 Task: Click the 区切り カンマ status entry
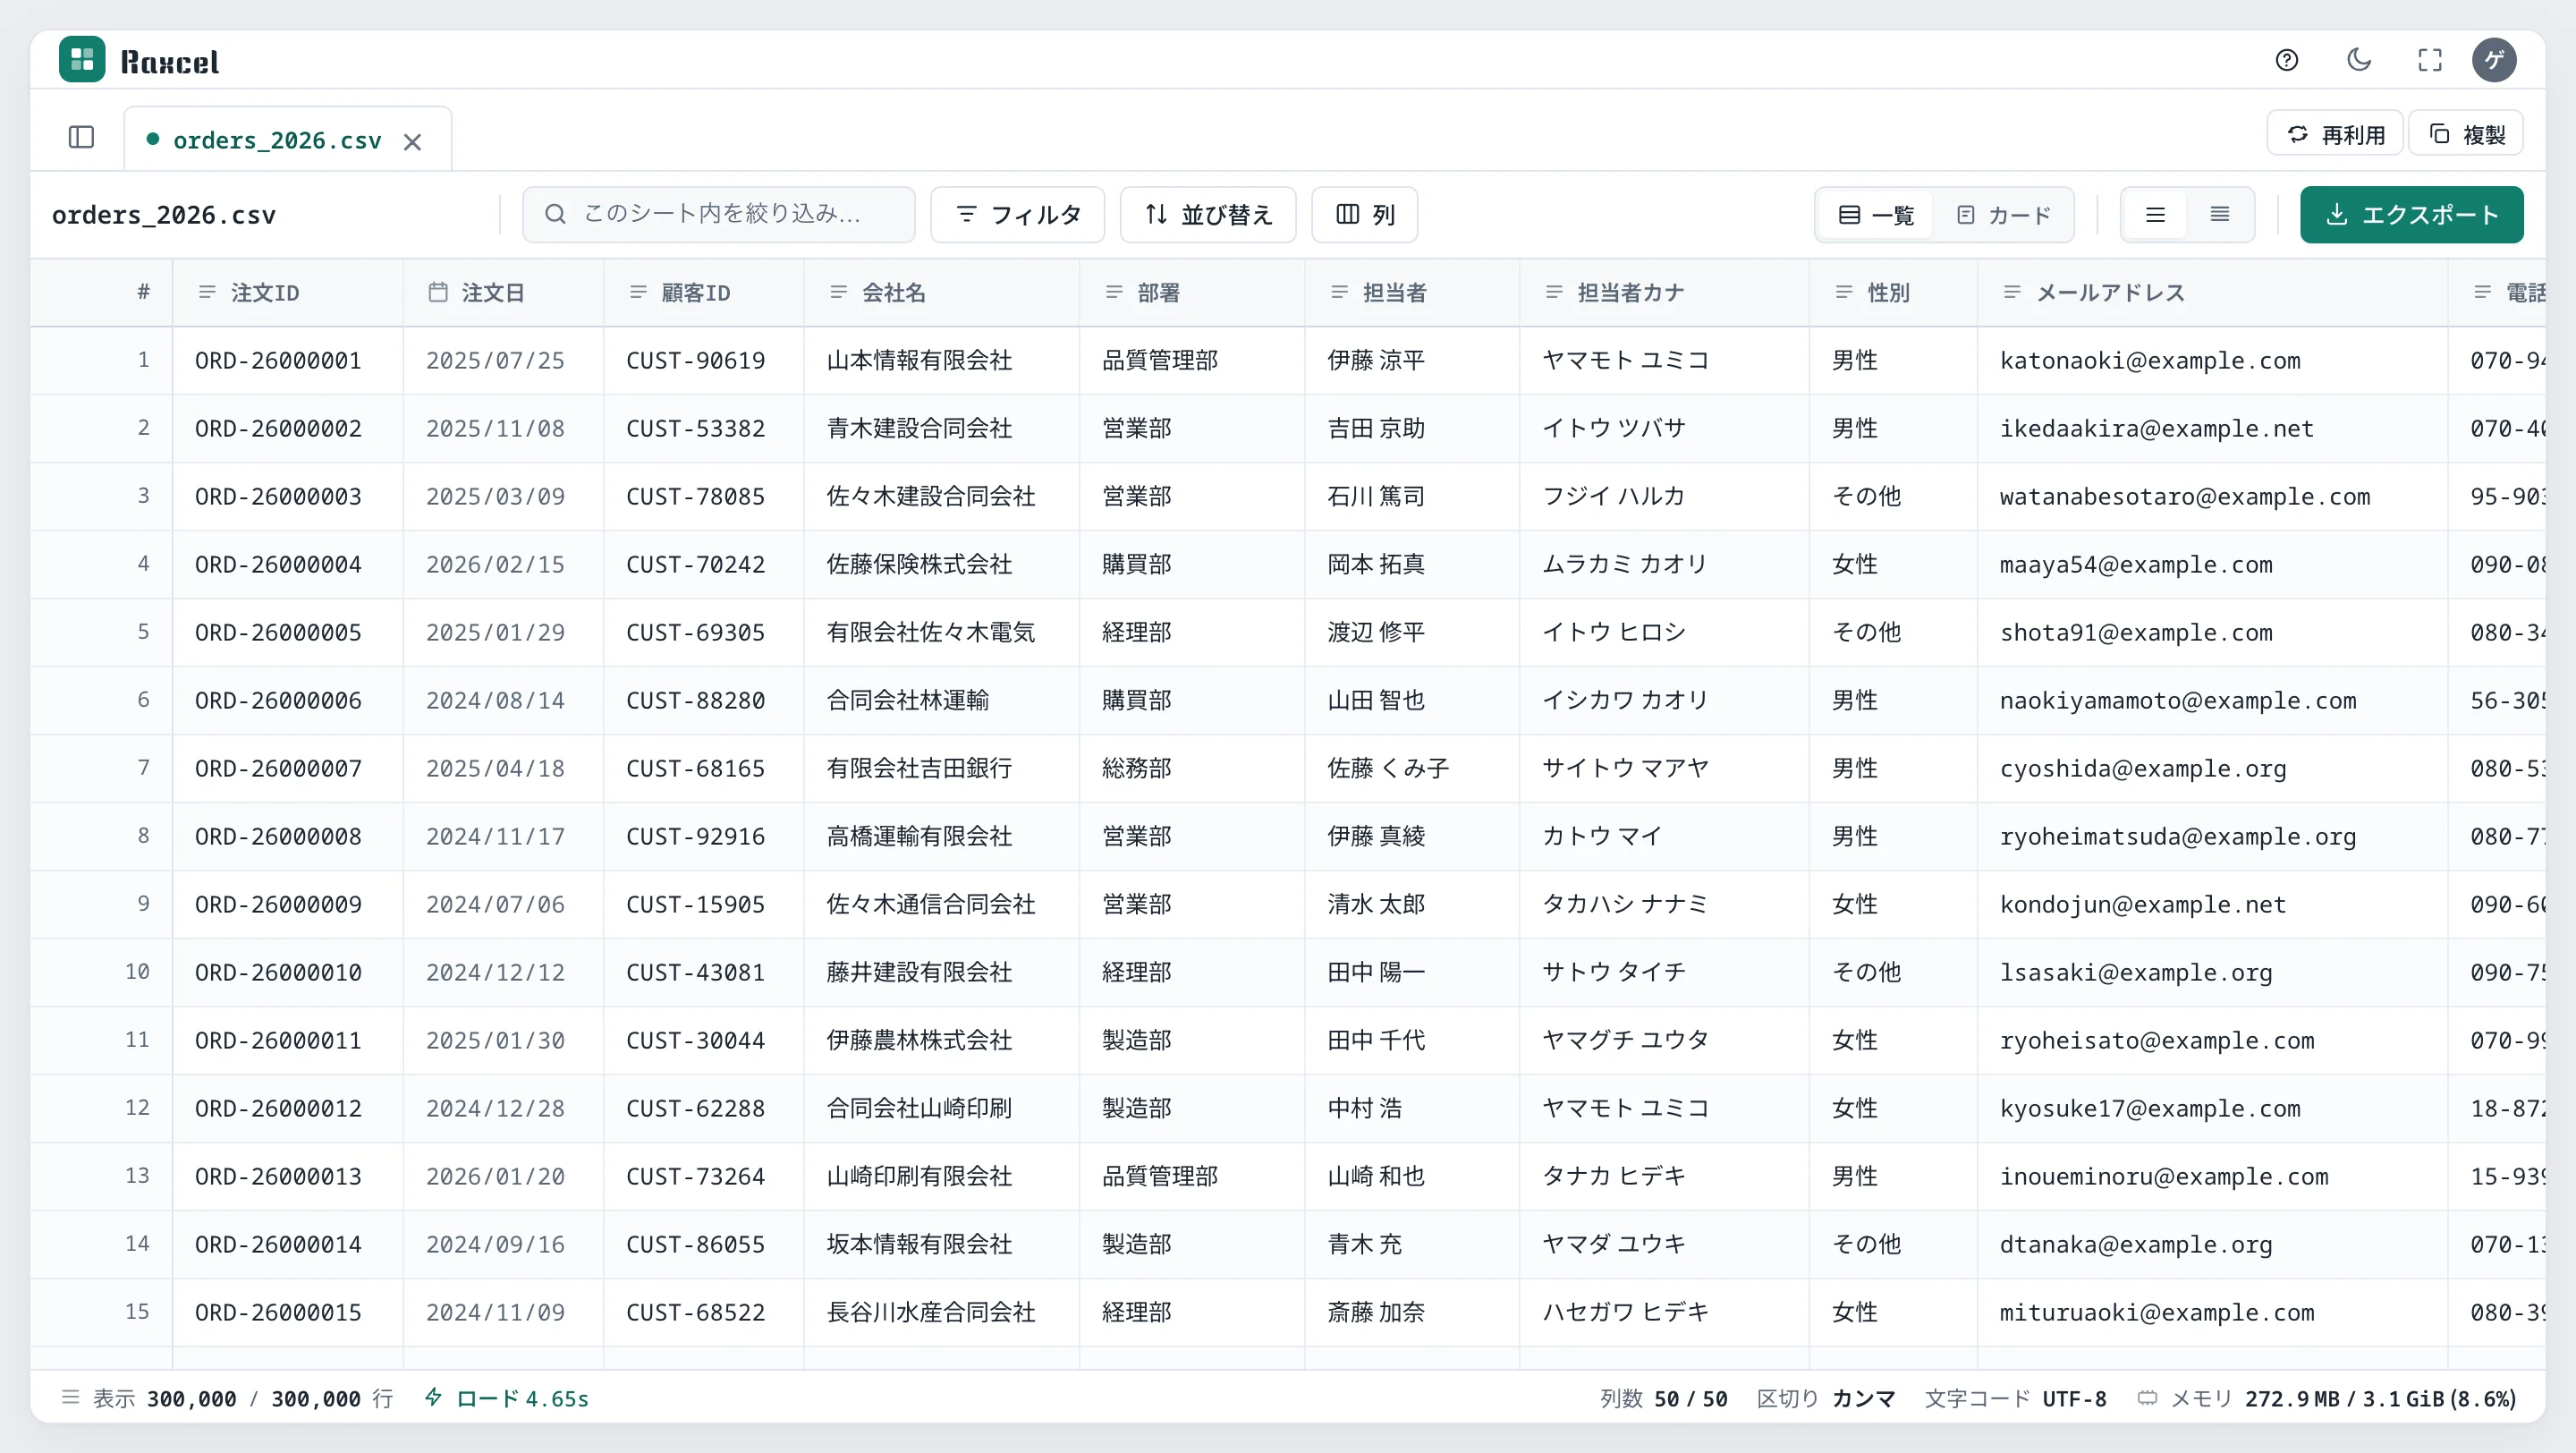coord(1826,1399)
